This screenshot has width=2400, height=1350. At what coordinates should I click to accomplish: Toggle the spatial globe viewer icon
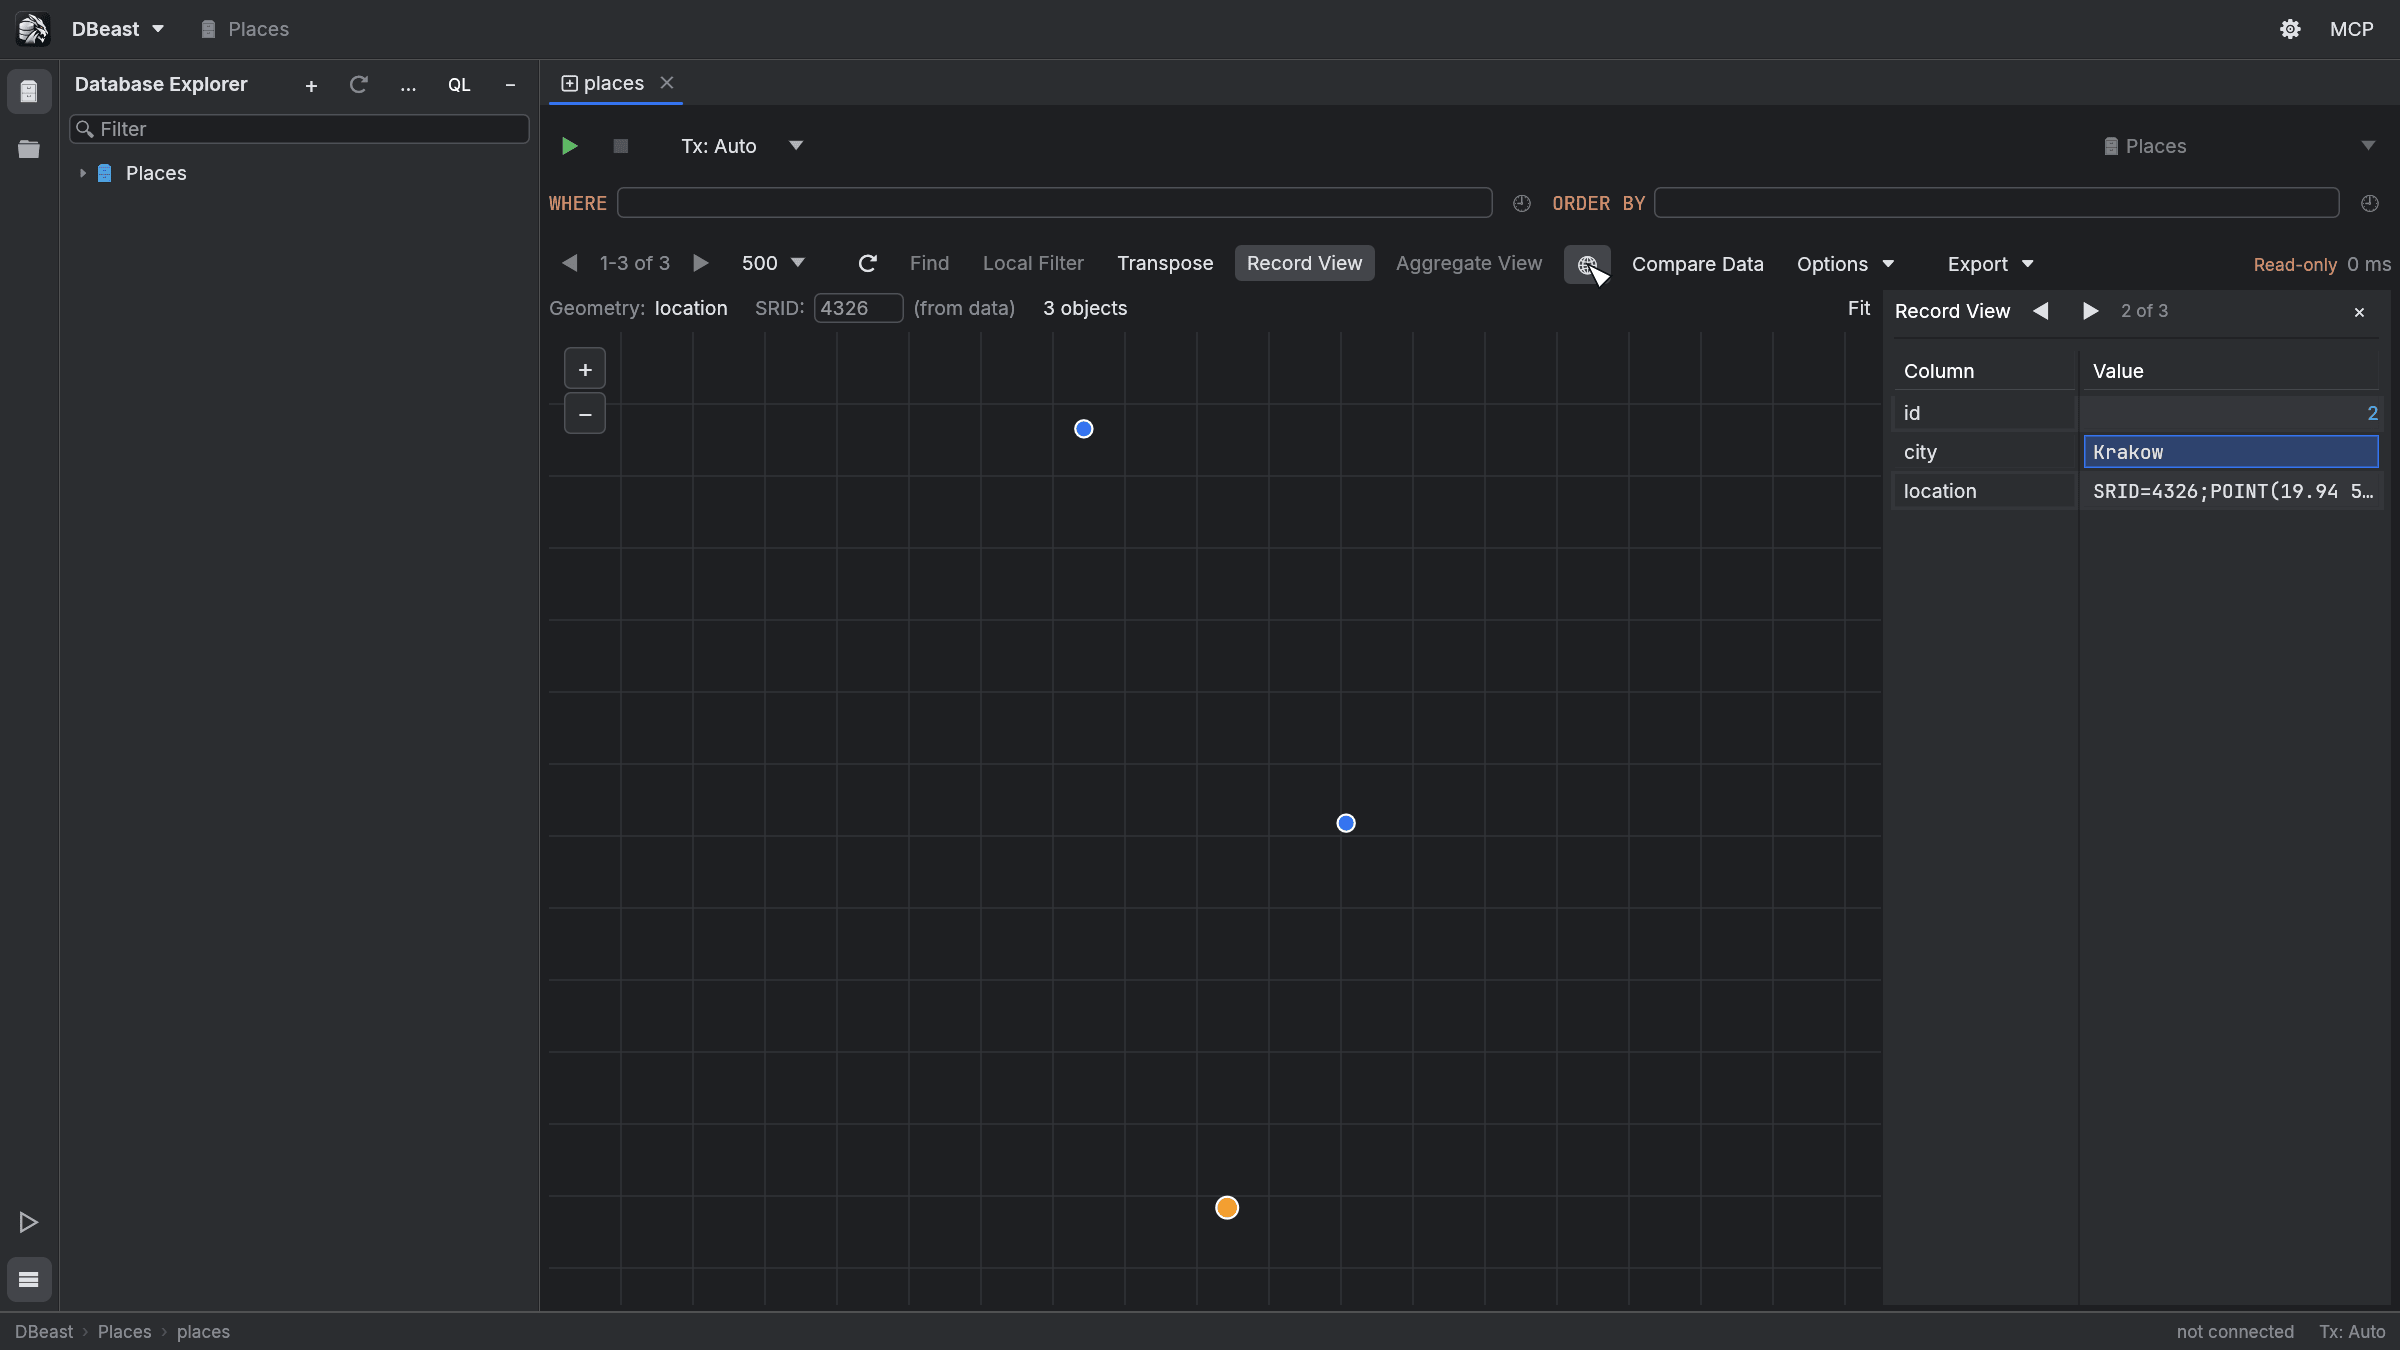(1587, 264)
